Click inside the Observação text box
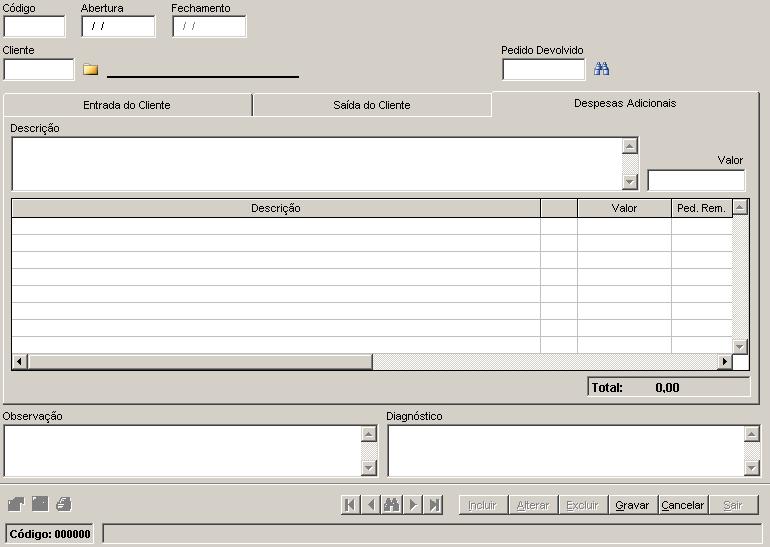 point(182,451)
